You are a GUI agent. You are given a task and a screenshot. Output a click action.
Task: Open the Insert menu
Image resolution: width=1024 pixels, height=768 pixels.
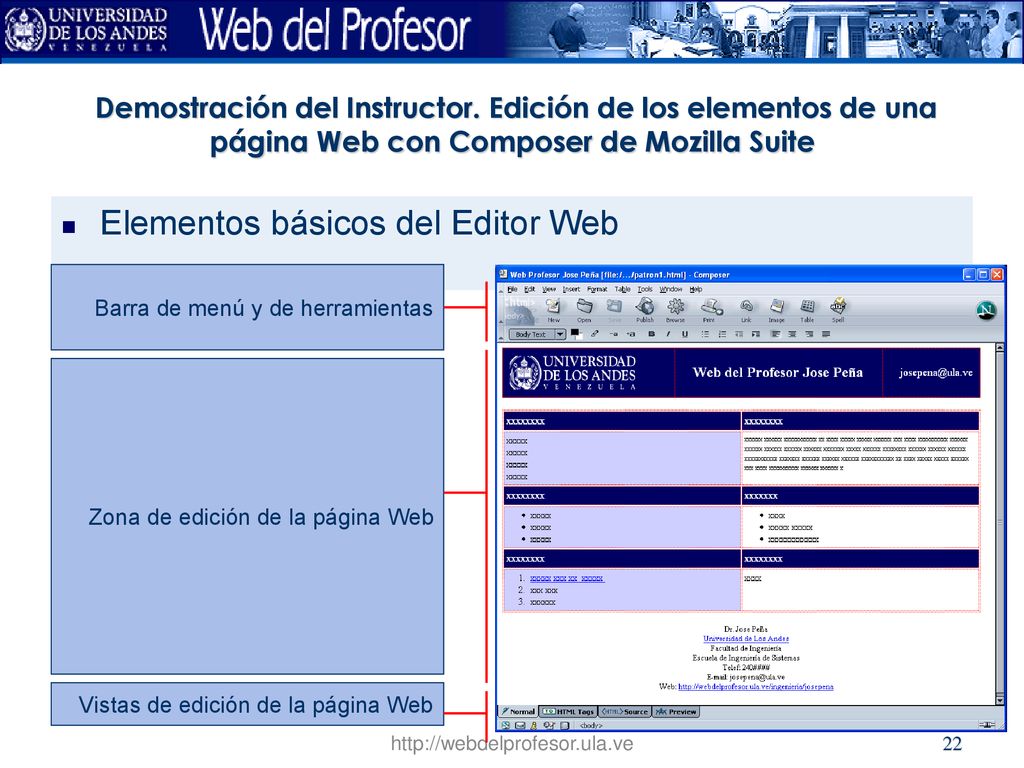[x=571, y=289]
